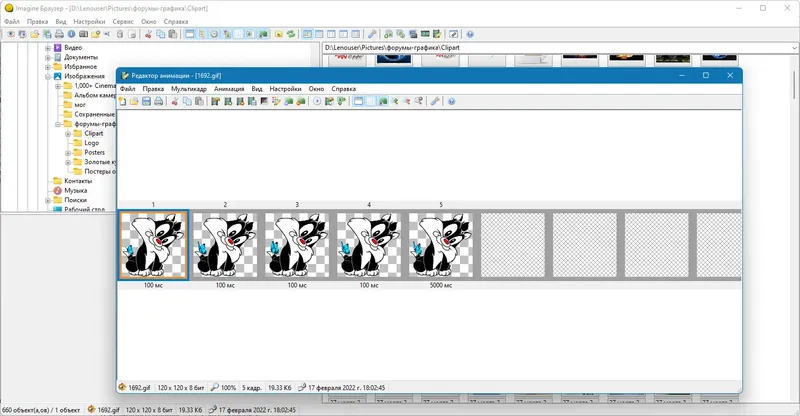Click the blue info icon in Imagine Browser toolbar
This screenshot has width=800, height=416.
coord(71,34)
